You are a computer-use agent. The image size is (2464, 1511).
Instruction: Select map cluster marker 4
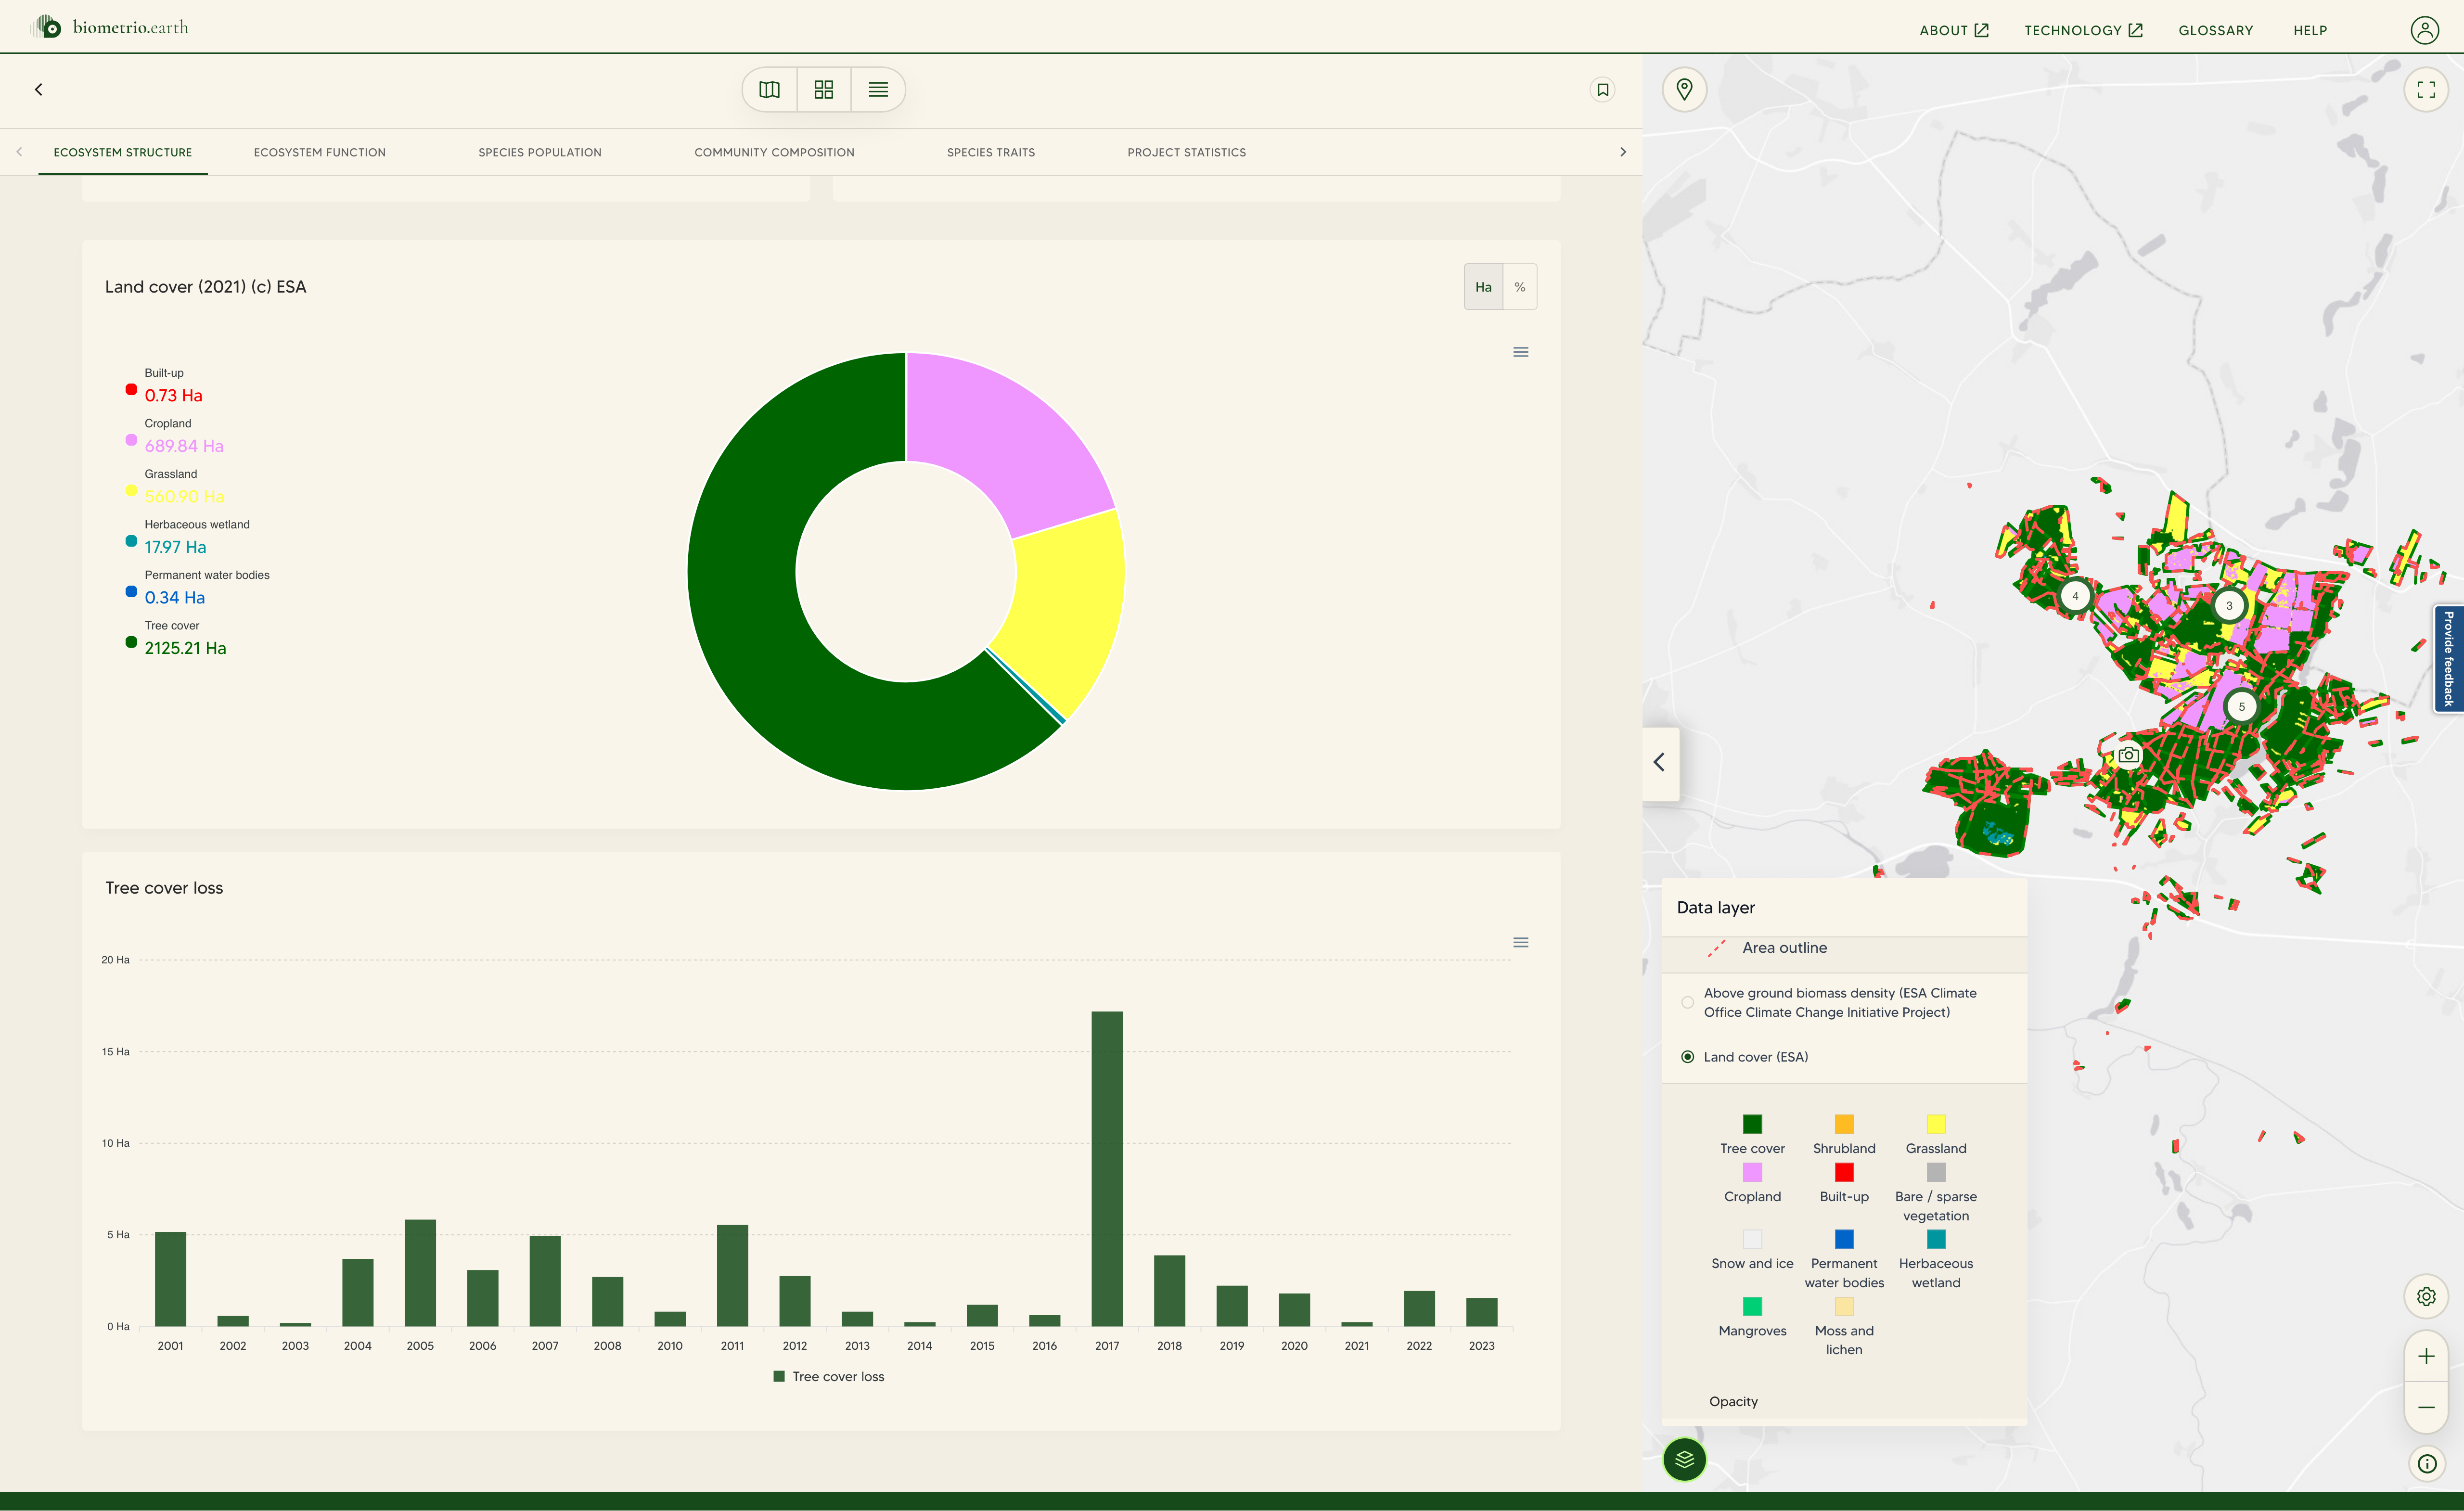click(2075, 596)
